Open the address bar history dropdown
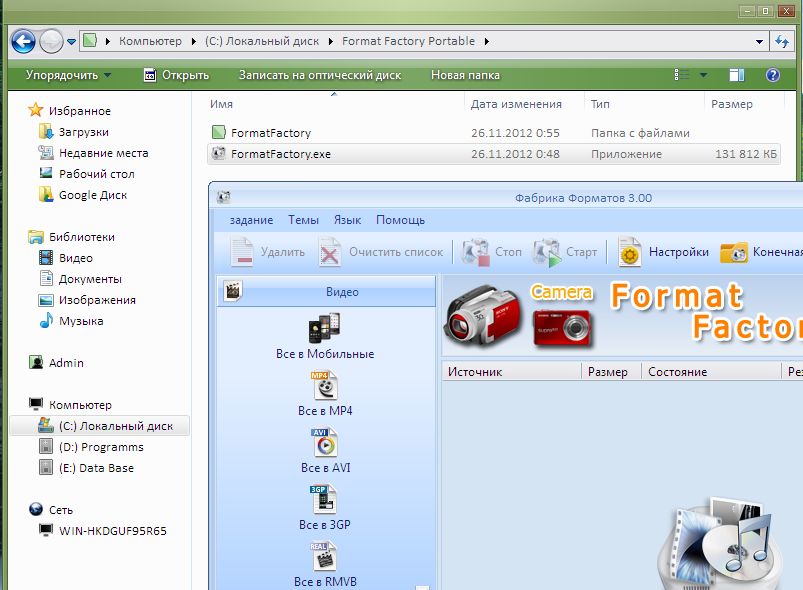 click(x=758, y=41)
